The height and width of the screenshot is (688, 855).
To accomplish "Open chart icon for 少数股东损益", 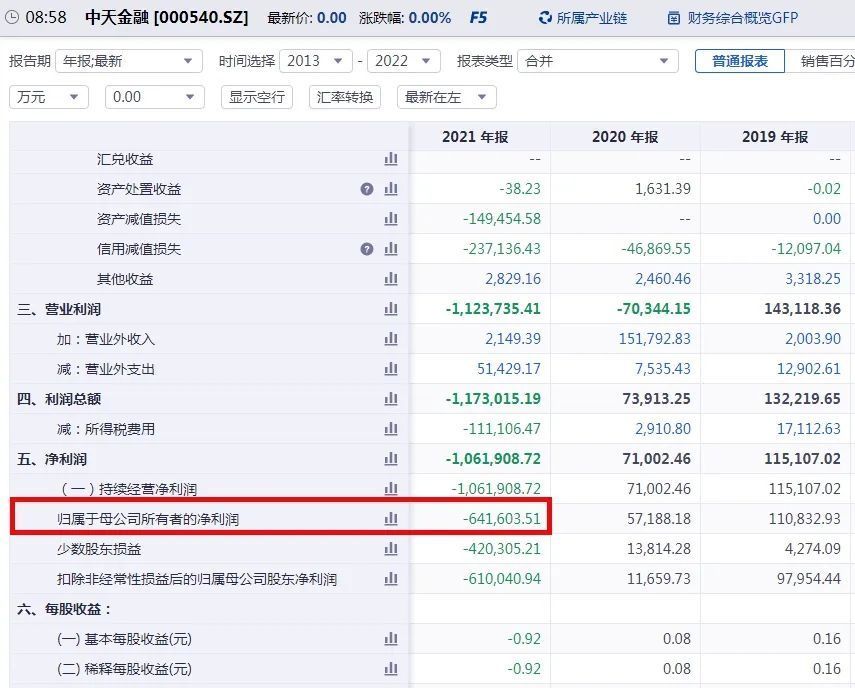I will click(390, 548).
